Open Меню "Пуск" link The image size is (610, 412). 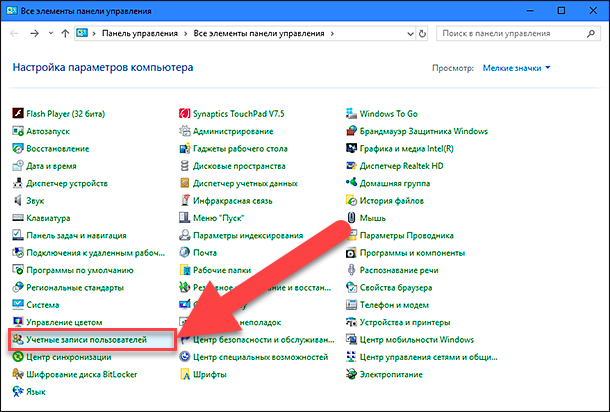click(219, 218)
